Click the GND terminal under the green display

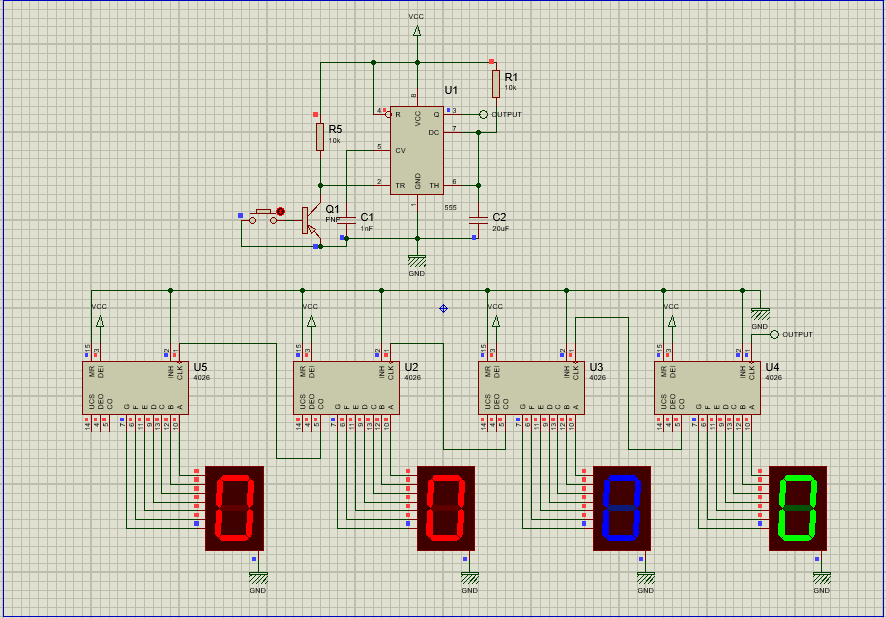(822, 578)
